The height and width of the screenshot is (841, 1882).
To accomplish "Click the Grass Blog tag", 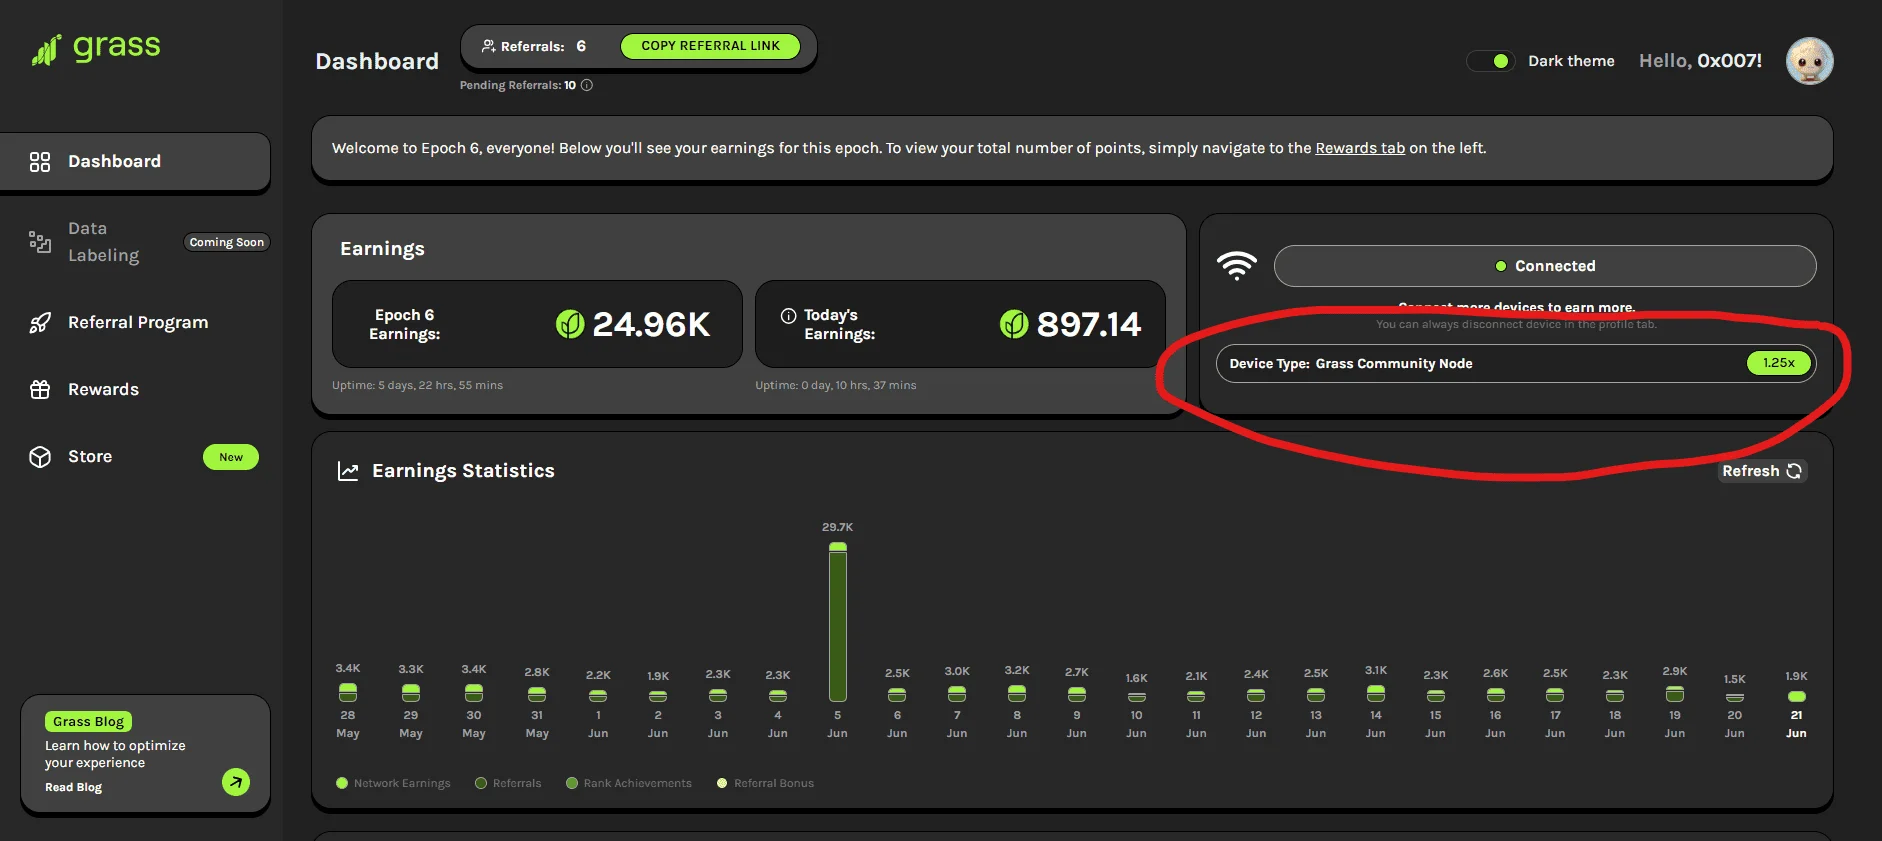I will (x=88, y=721).
